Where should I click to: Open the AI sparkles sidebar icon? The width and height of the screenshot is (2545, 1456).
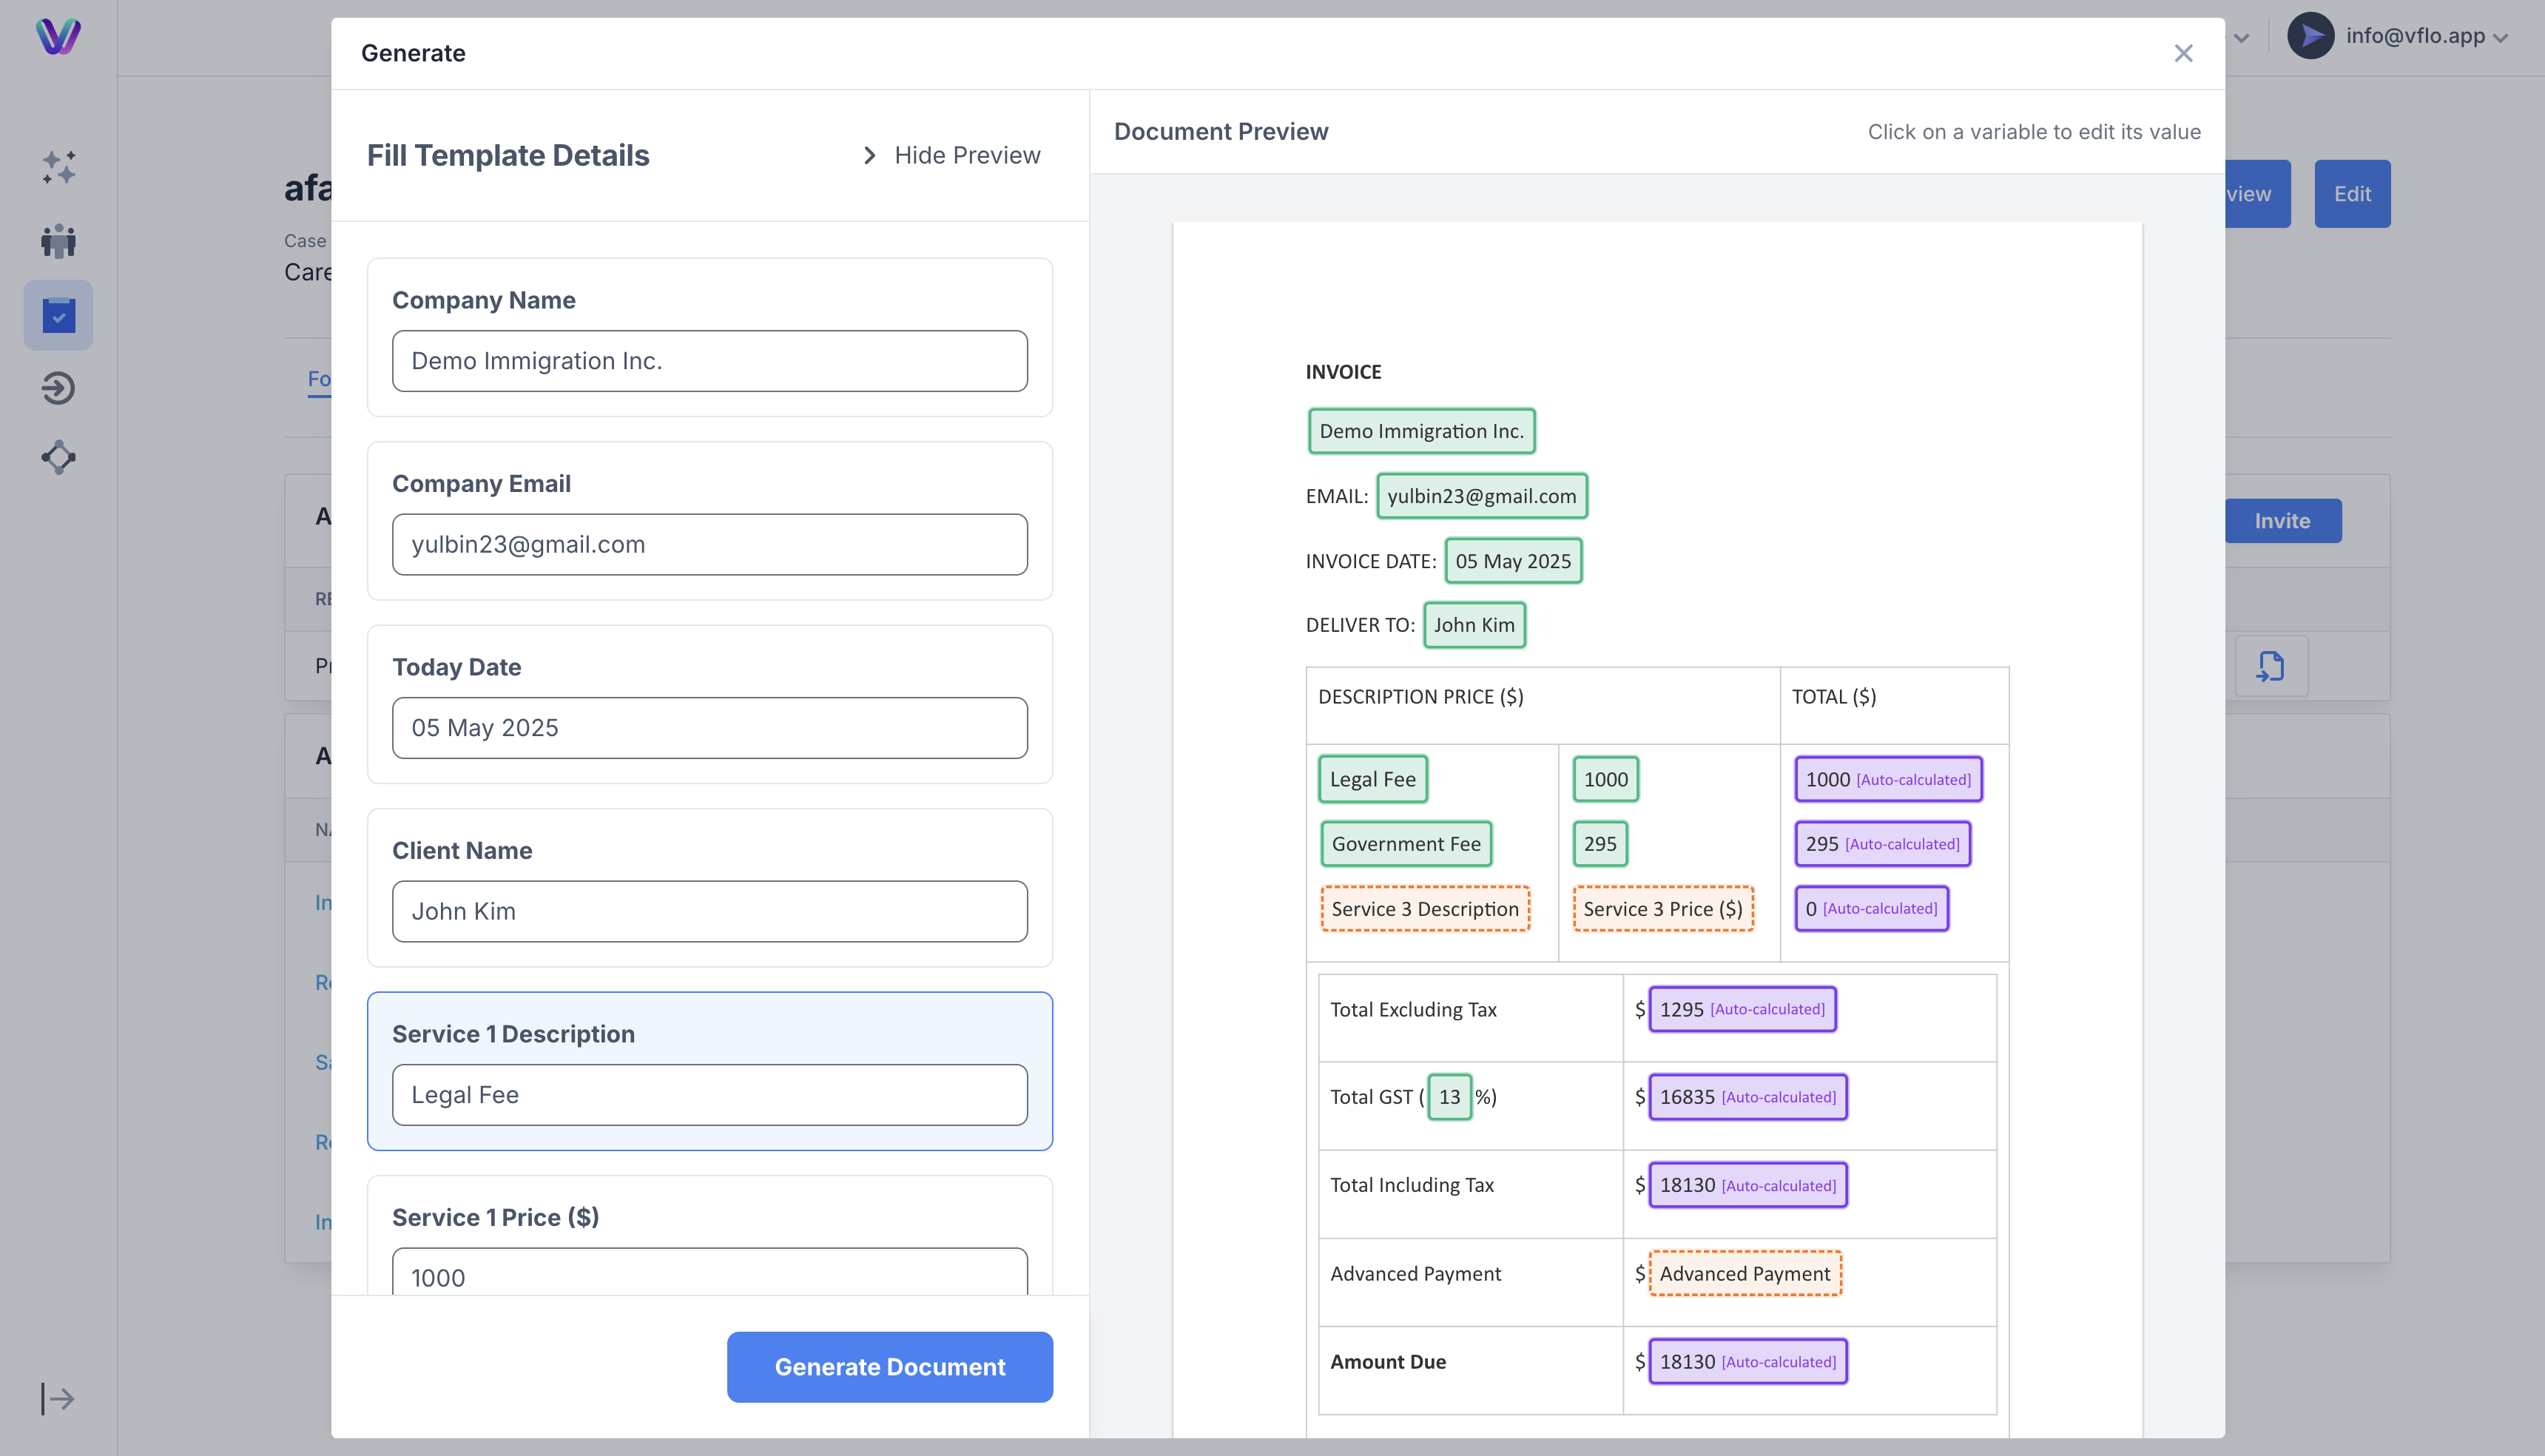point(58,167)
